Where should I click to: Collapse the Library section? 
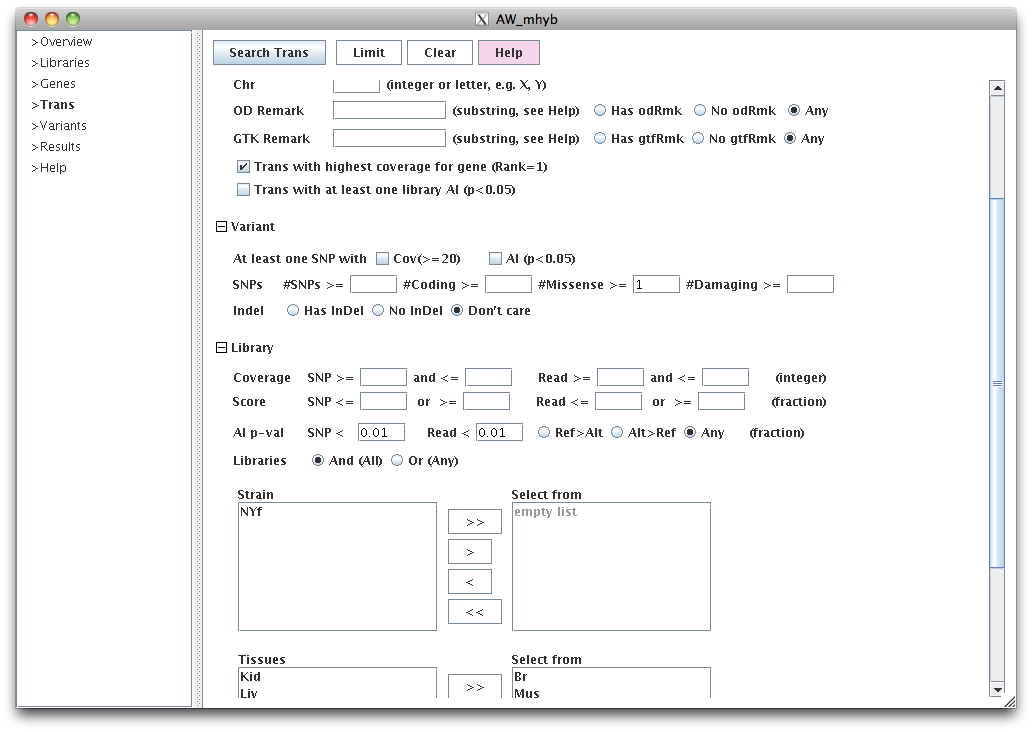point(222,348)
